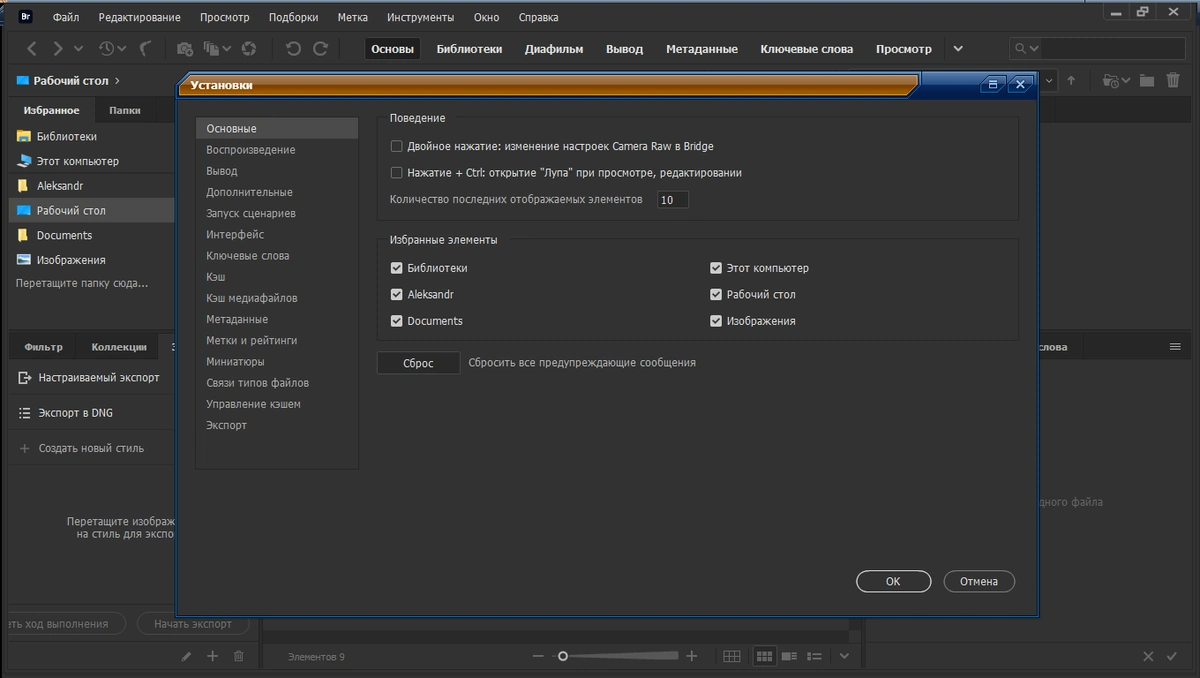Click the zoom out minus icon
This screenshot has height=678, width=1200.
point(538,656)
